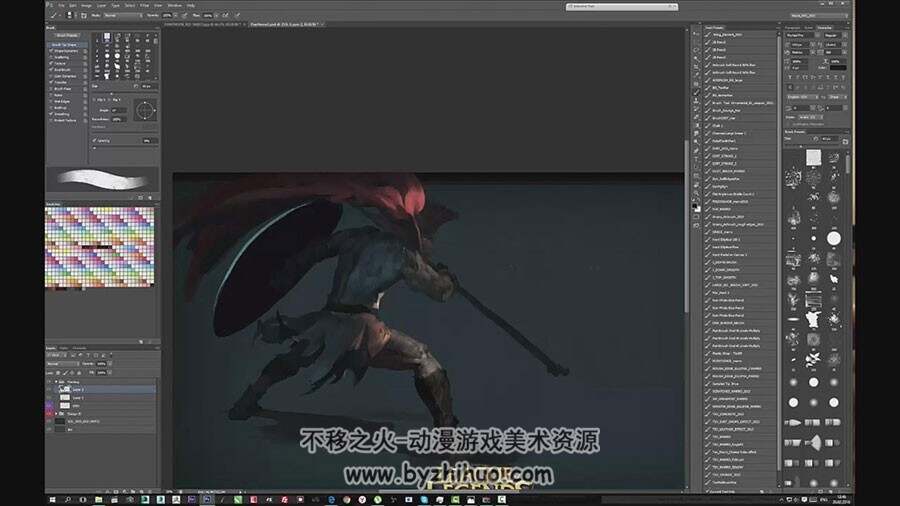Viewport: 900px width, 506px height.
Task: Select Brush Tip Shape in the Brush panel
Action: point(64,44)
